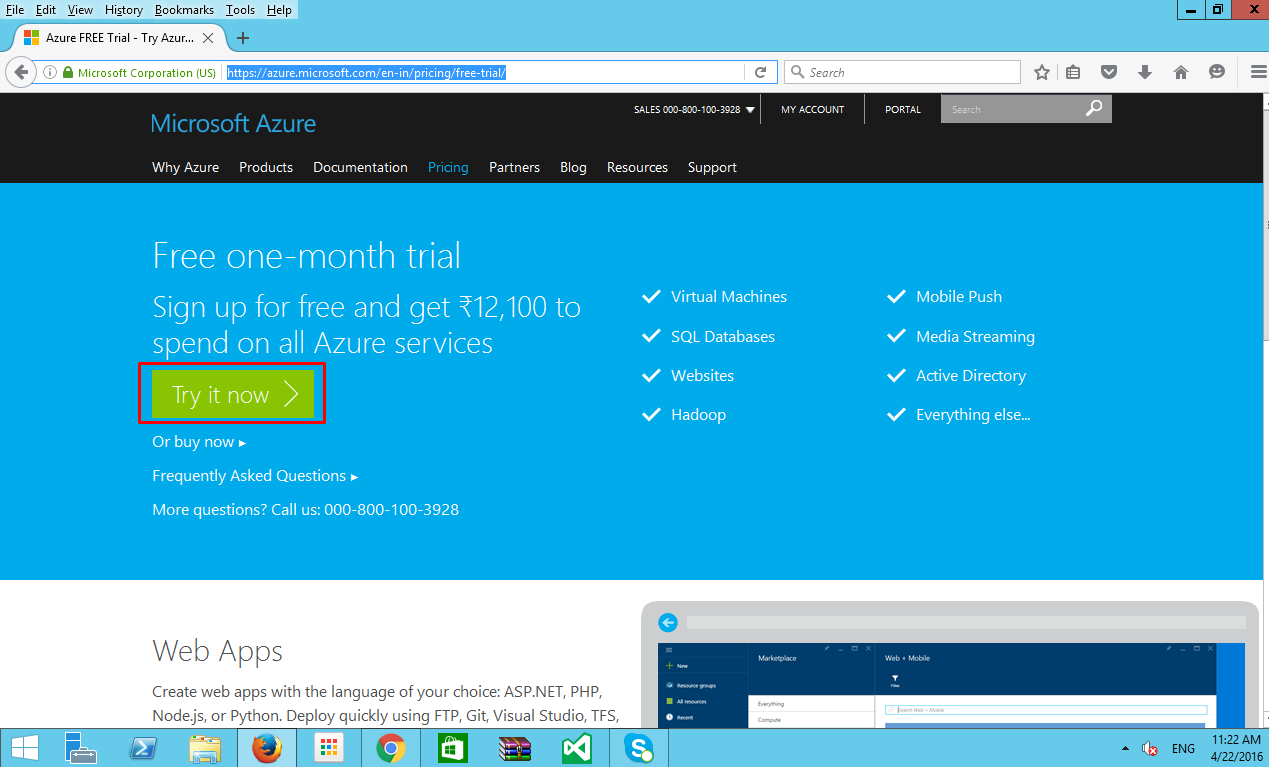Click the Azure site search magnifier icon
Image resolution: width=1269 pixels, height=767 pixels.
pos(1094,109)
